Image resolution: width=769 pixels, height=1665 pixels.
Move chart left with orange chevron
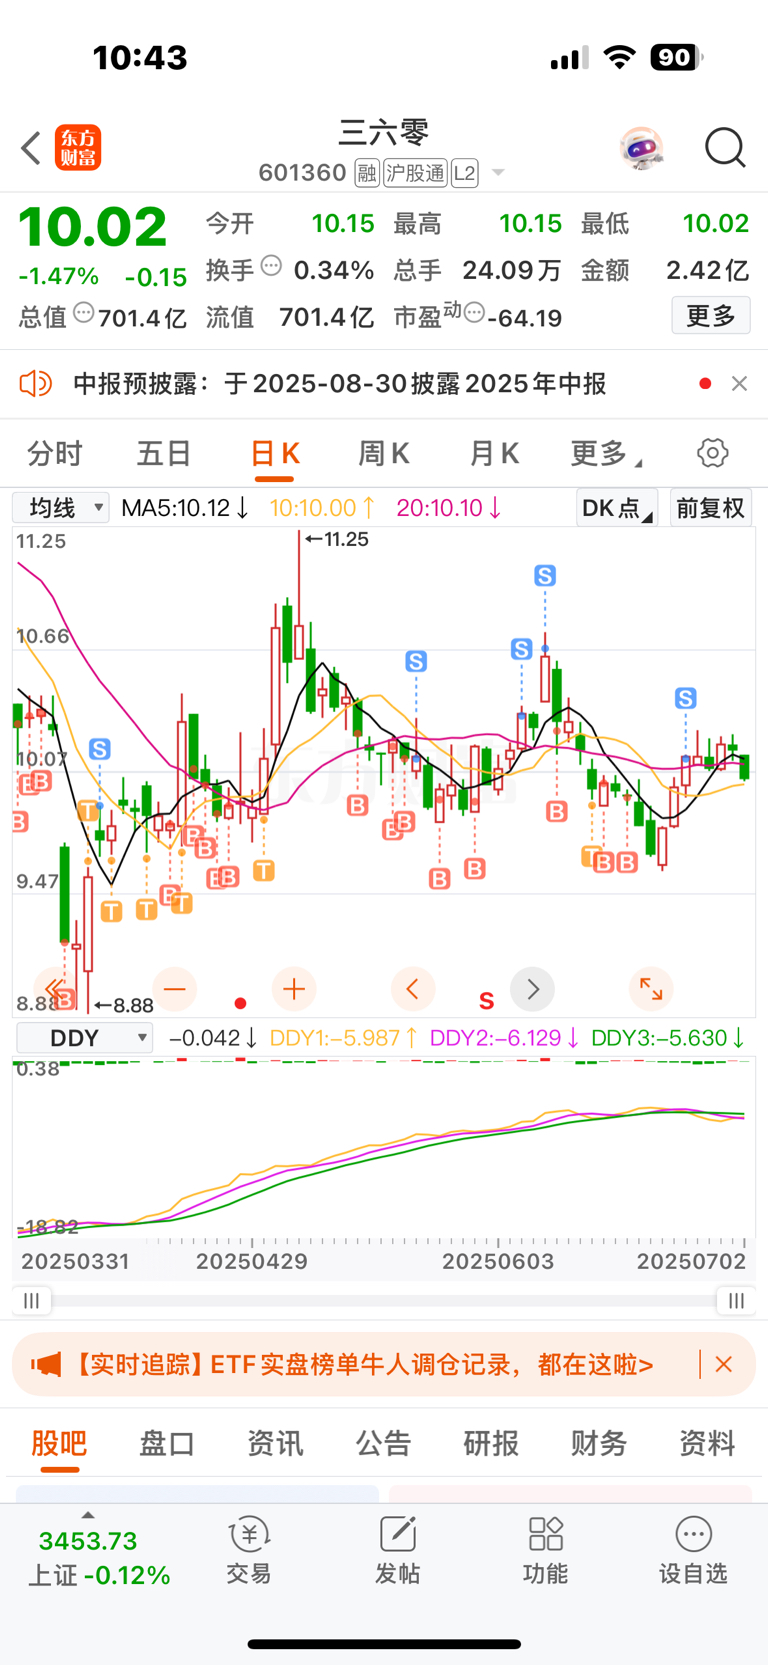click(x=413, y=989)
